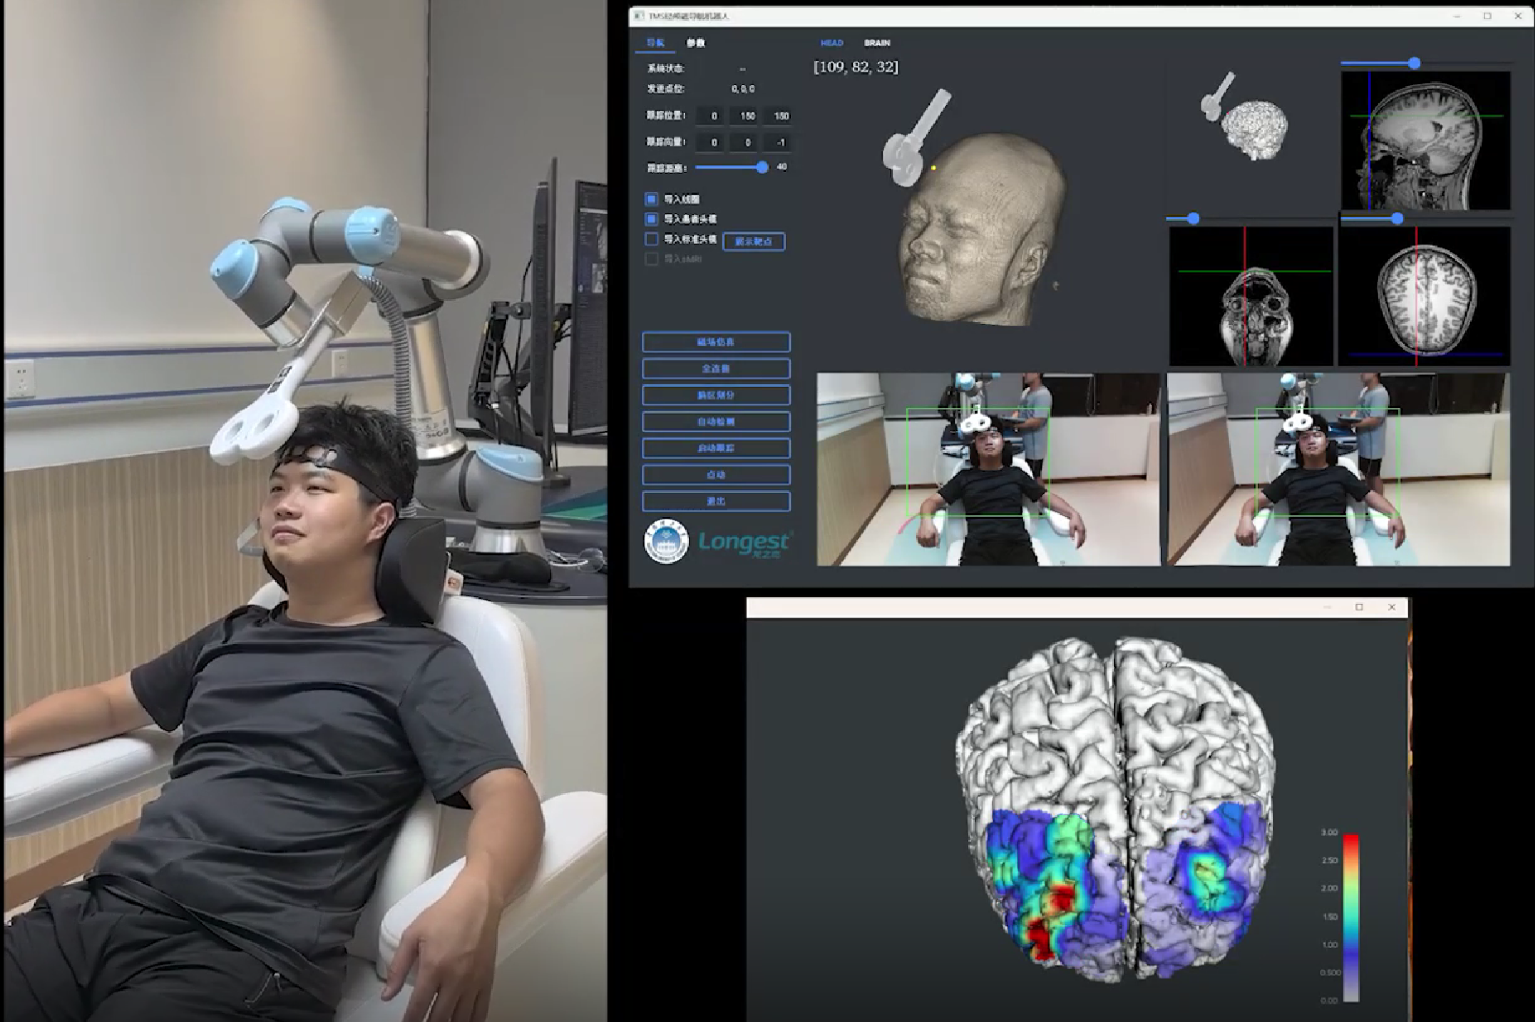Click the small brain-with-coil 3D preview

[x=1245, y=119]
